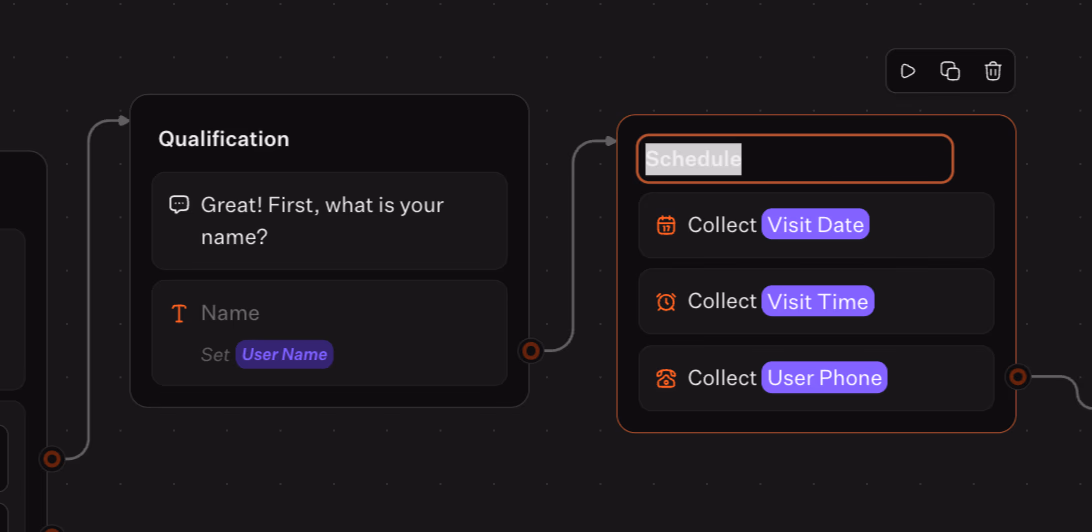Viewport: 1092px width, 532px height.
Task: Select the Collect User Phone block
Action: coord(938,378)
